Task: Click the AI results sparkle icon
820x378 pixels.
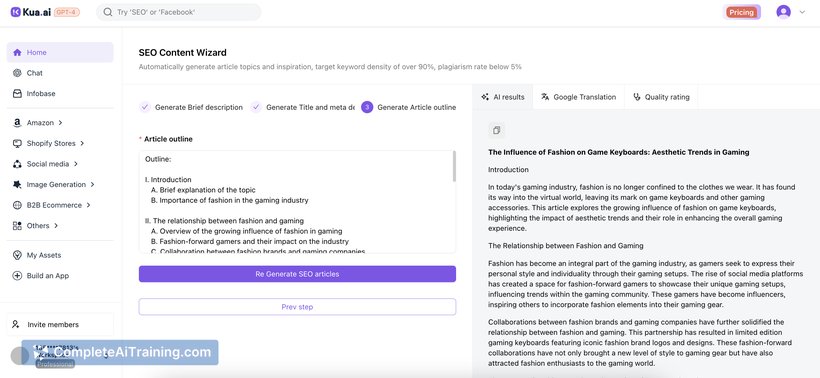Action: point(485,97)
